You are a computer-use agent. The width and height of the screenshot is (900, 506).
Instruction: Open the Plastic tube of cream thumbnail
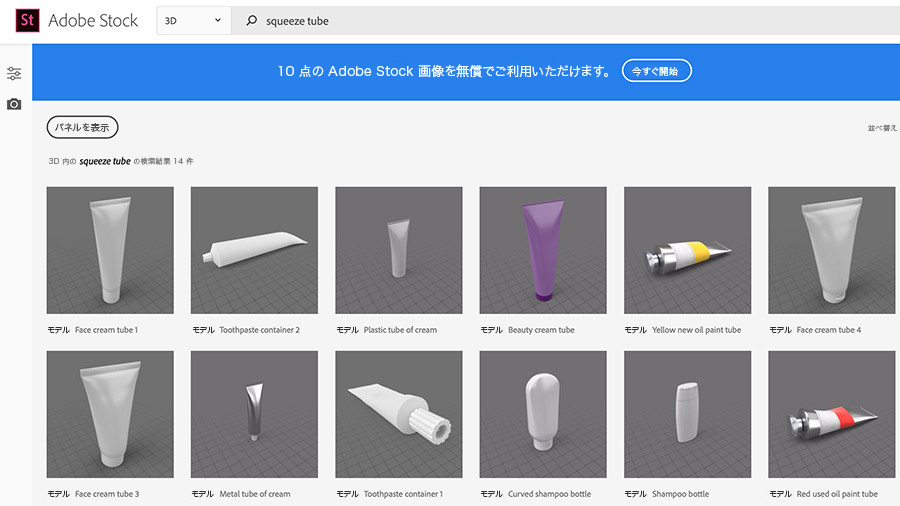(399, 250)
